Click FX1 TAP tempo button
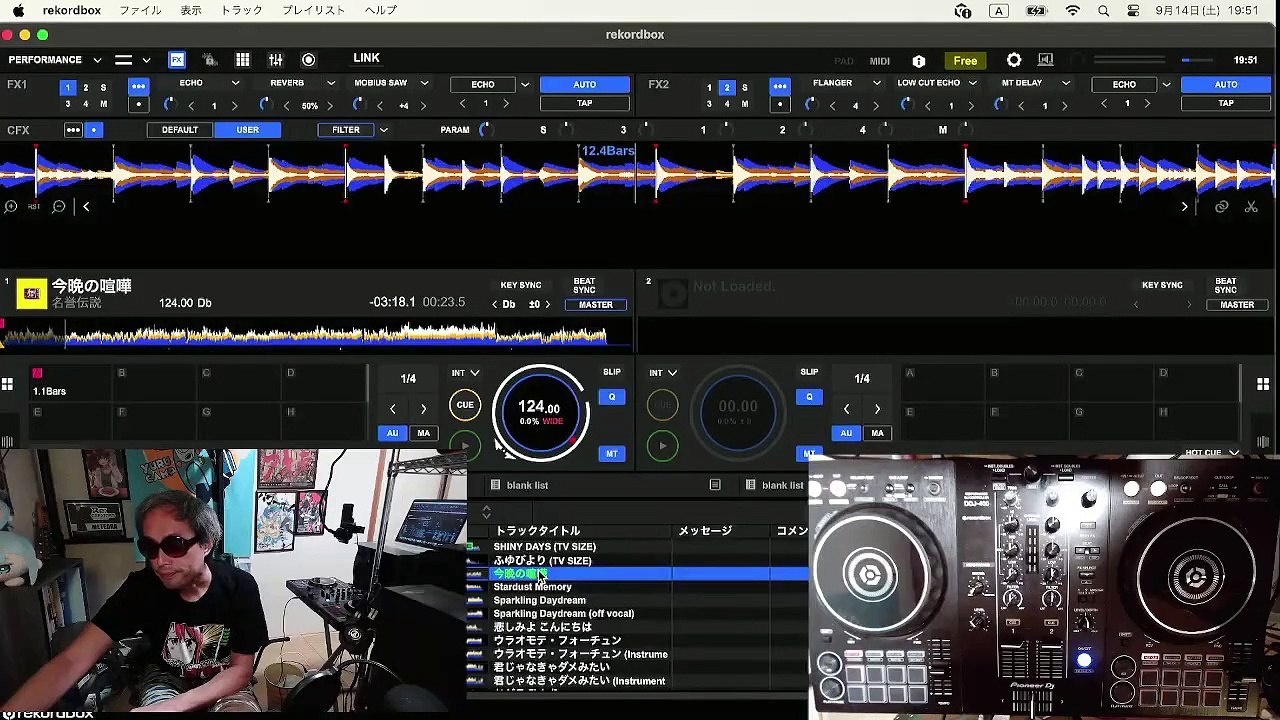This screenshot has height=720, width=1280. click(585, 104)
